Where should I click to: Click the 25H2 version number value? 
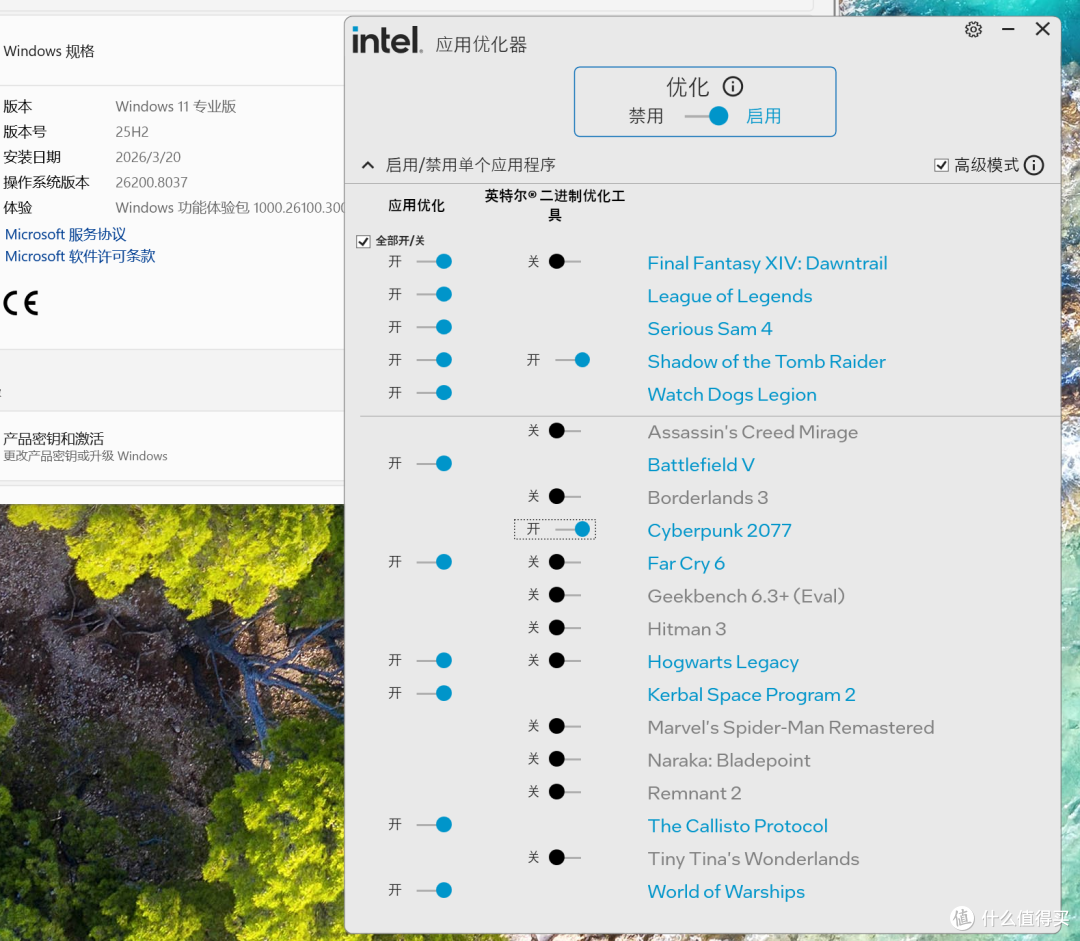tap(132, 132)
